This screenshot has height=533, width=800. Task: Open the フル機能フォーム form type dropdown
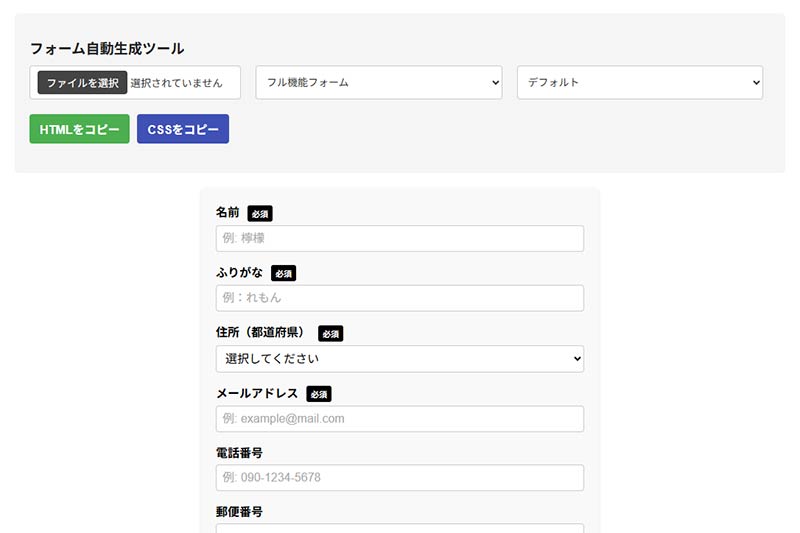click(x=379, y=83)
